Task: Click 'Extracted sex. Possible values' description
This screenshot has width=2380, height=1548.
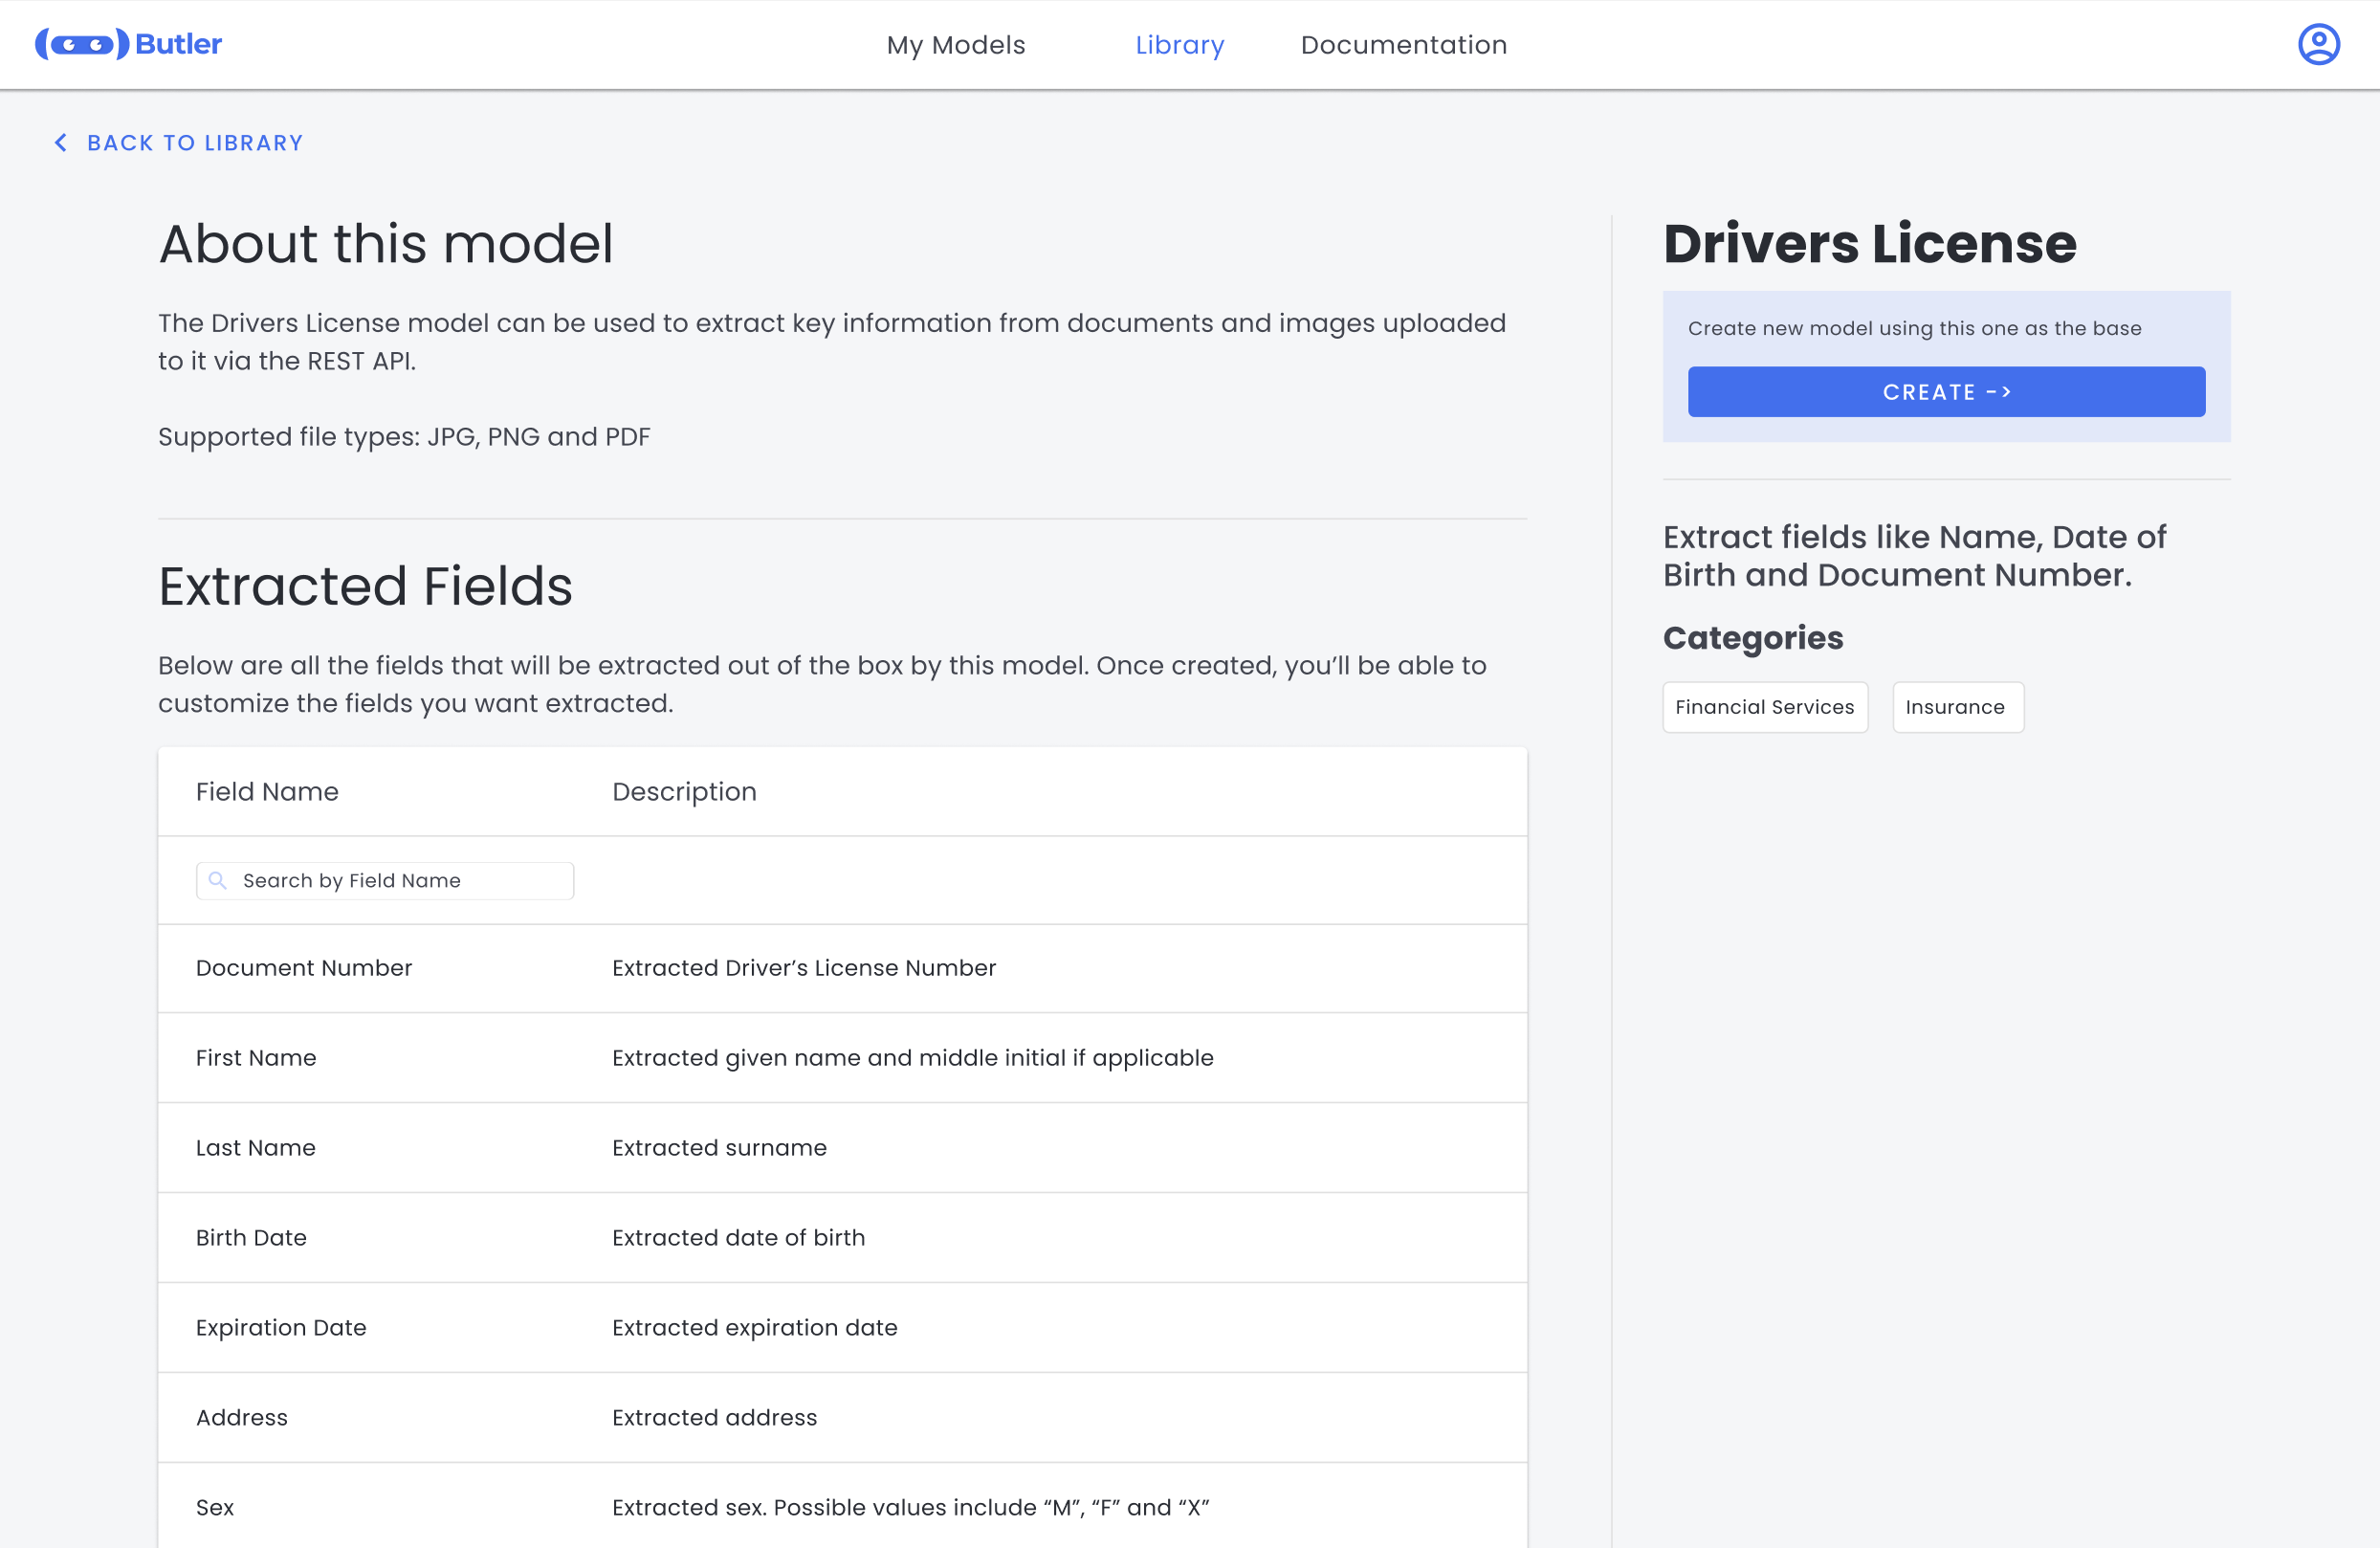Action: [911, 1507]
